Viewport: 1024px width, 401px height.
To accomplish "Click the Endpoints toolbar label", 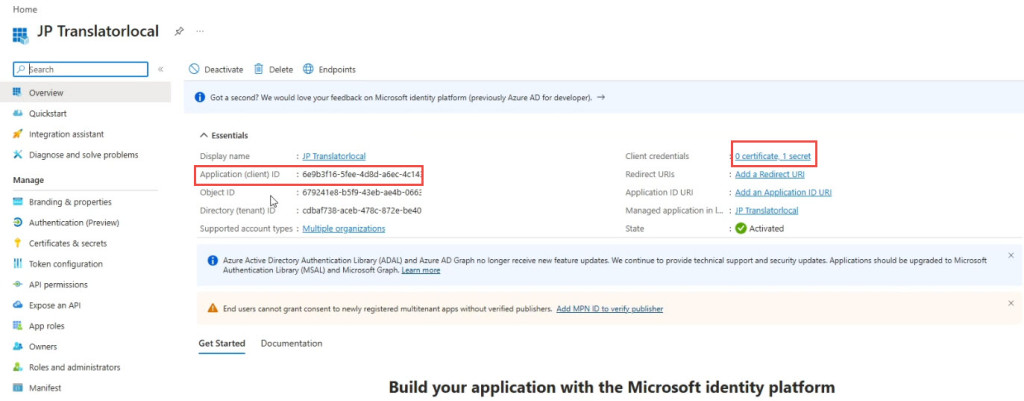I will coord(337,69).
